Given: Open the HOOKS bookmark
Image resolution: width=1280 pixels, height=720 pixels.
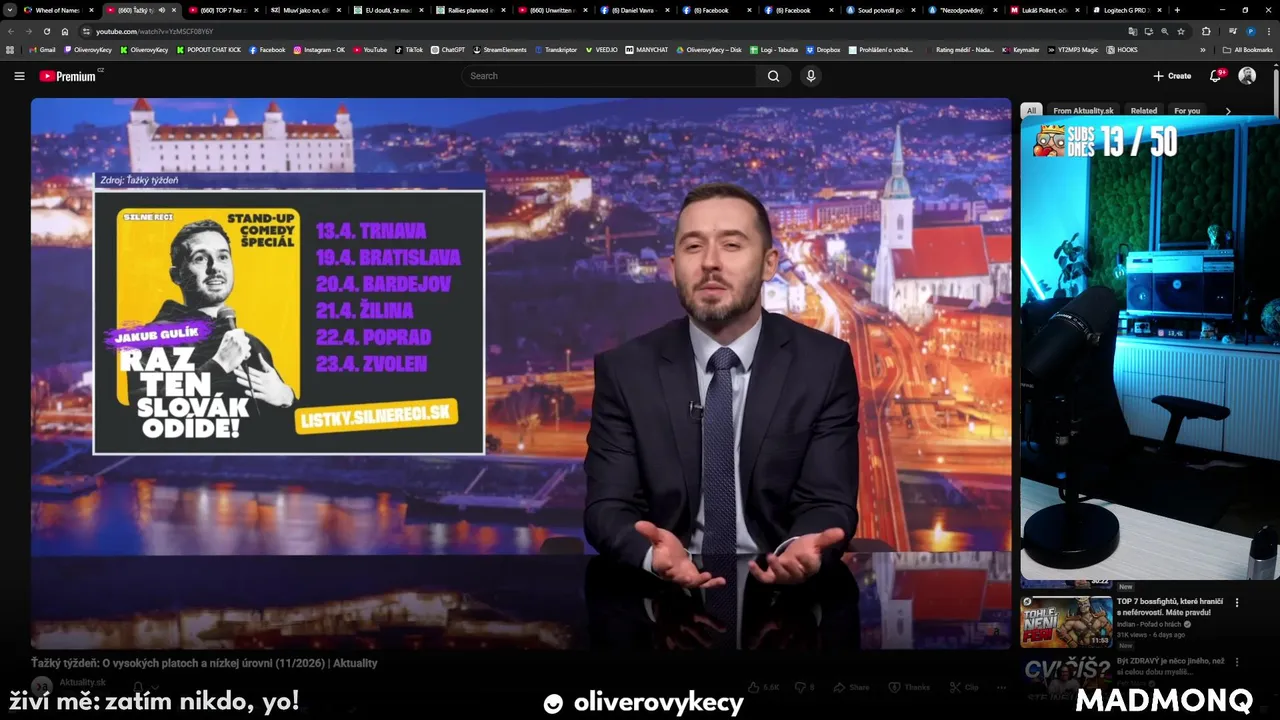Looking at the screenshot, I should (x=1122, y=49).
